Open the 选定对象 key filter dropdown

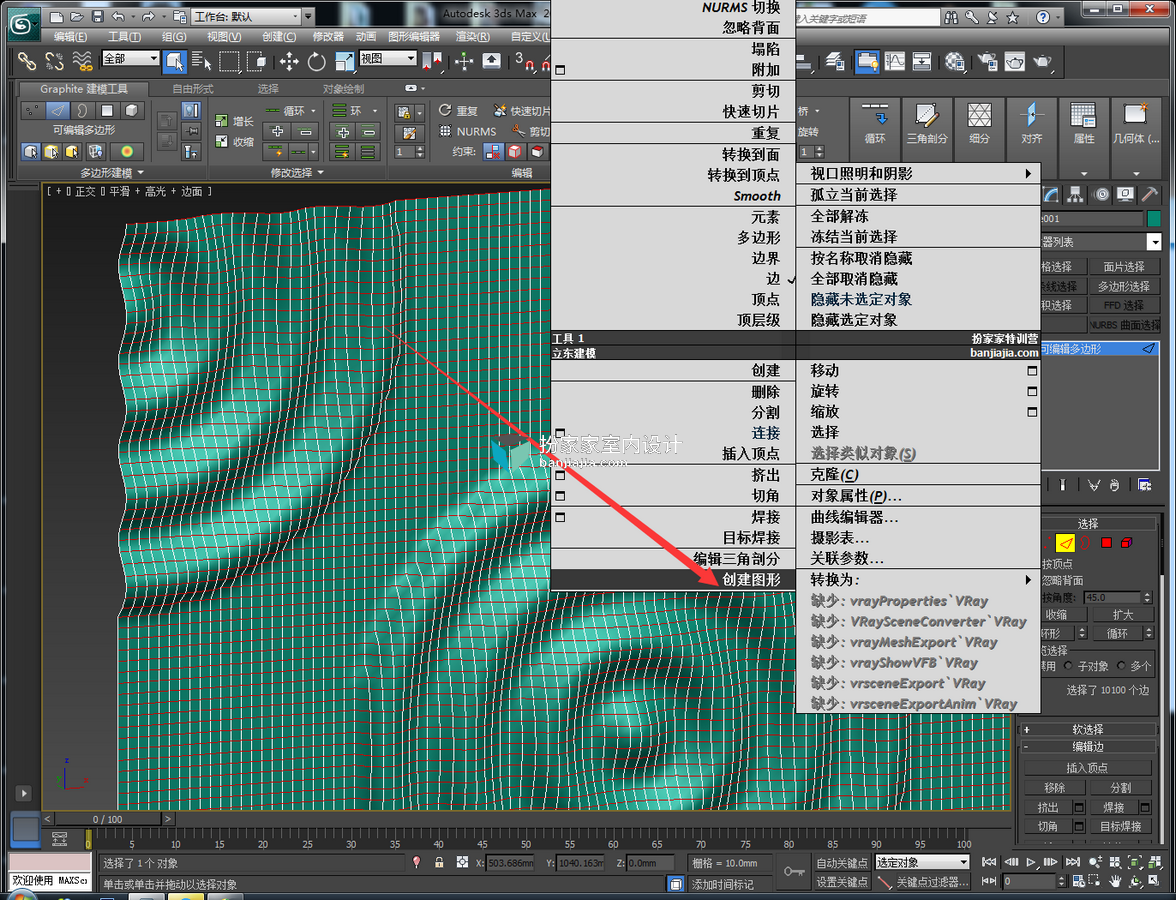[x=922, y=862]
